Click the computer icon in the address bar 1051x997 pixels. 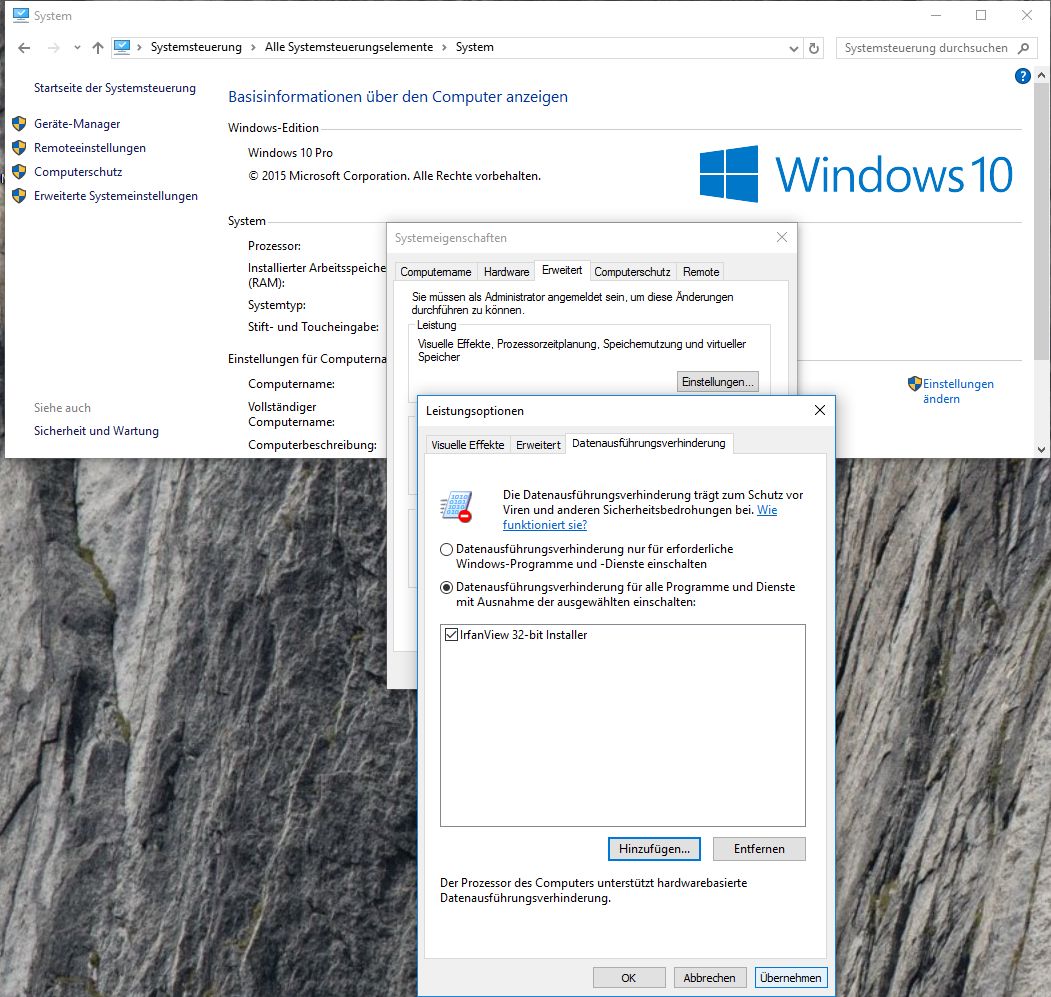pyautogui.click(x=121, y=47)
